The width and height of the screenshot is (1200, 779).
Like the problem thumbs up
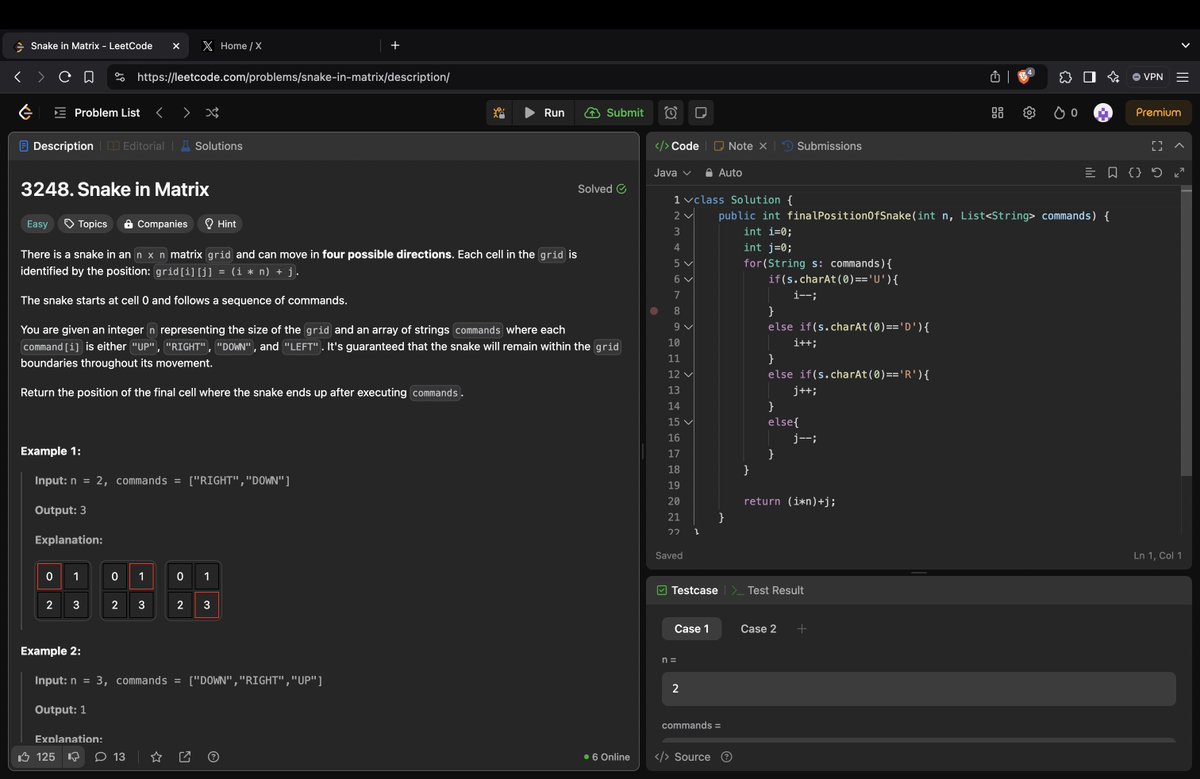35,757
